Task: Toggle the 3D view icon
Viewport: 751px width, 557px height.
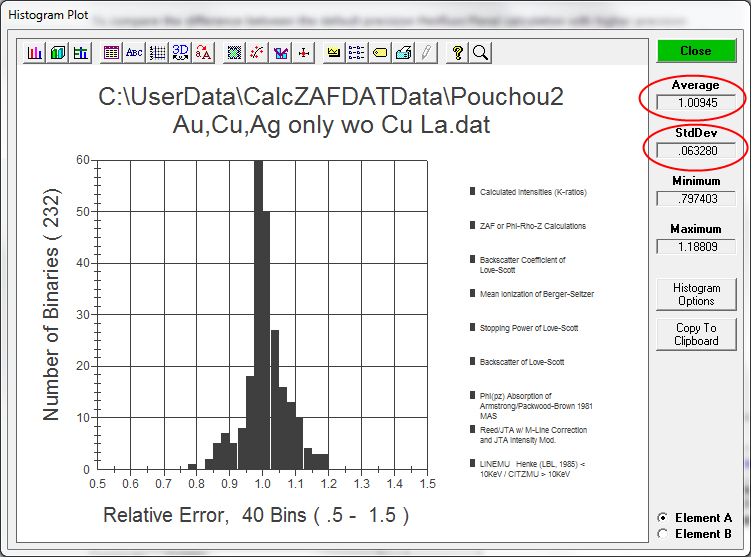Action: tap(180, 53)
